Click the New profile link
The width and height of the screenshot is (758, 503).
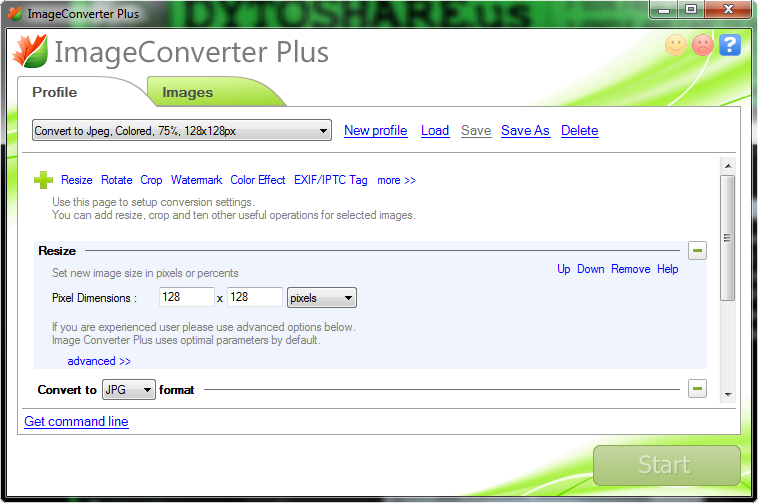pos(376,130)
